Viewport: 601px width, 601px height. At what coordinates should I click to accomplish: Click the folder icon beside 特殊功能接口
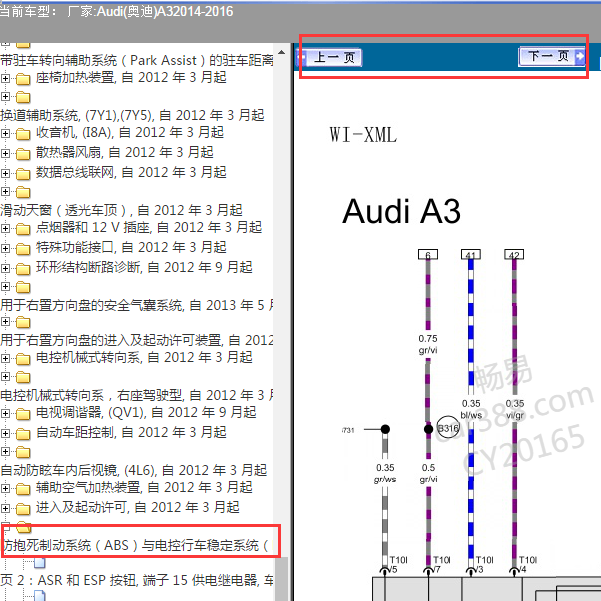click(x=23, y=249)
